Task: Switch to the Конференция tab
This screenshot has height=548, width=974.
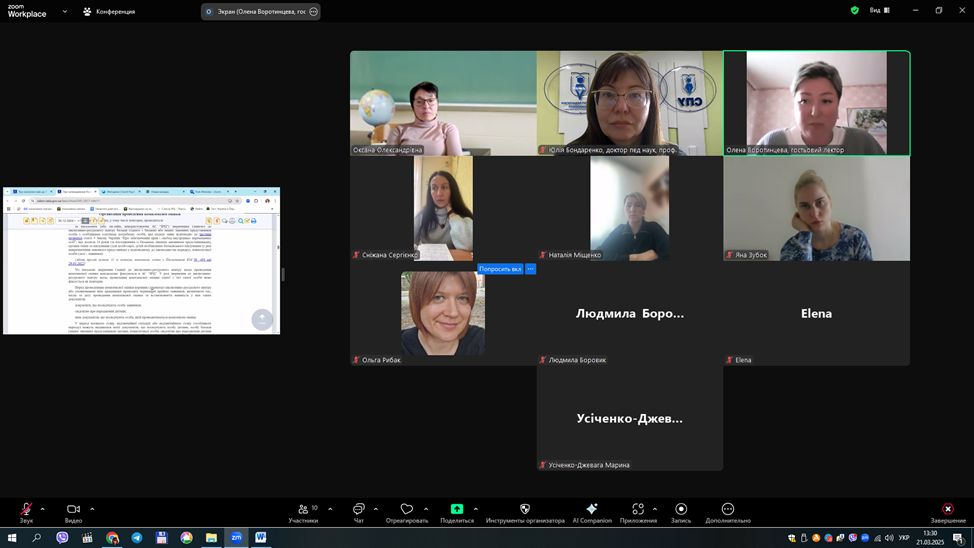Action: tap(110, 11)
